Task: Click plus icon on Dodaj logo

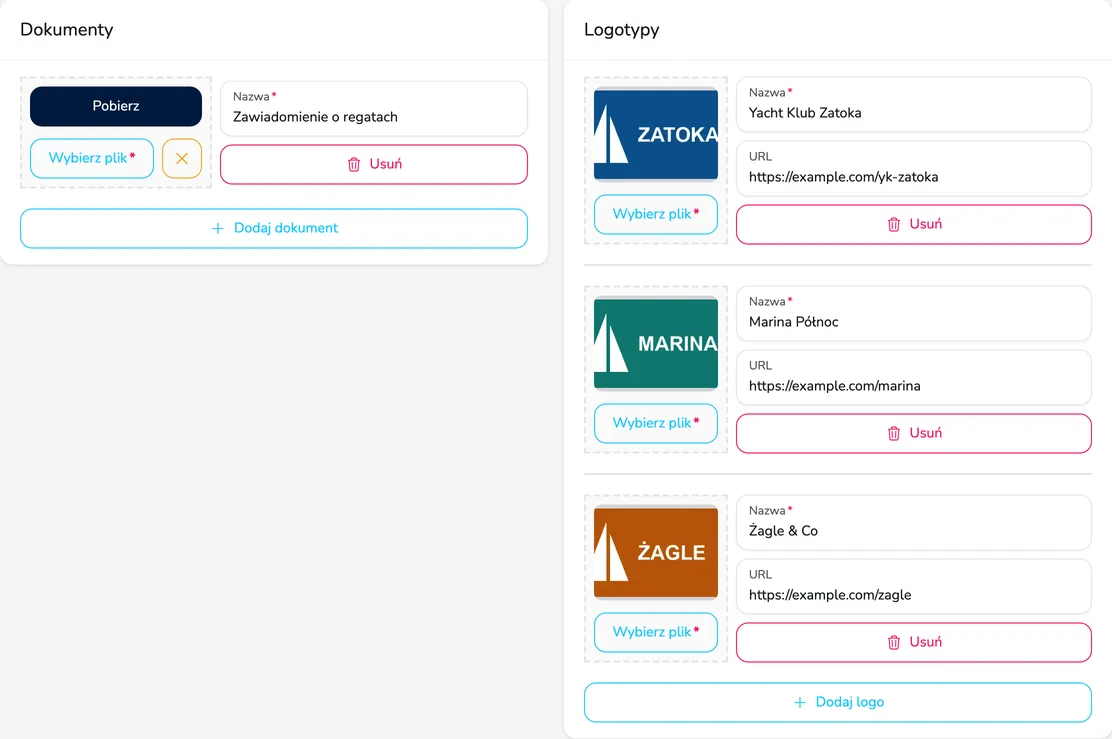Action: [x=800, y=702]
